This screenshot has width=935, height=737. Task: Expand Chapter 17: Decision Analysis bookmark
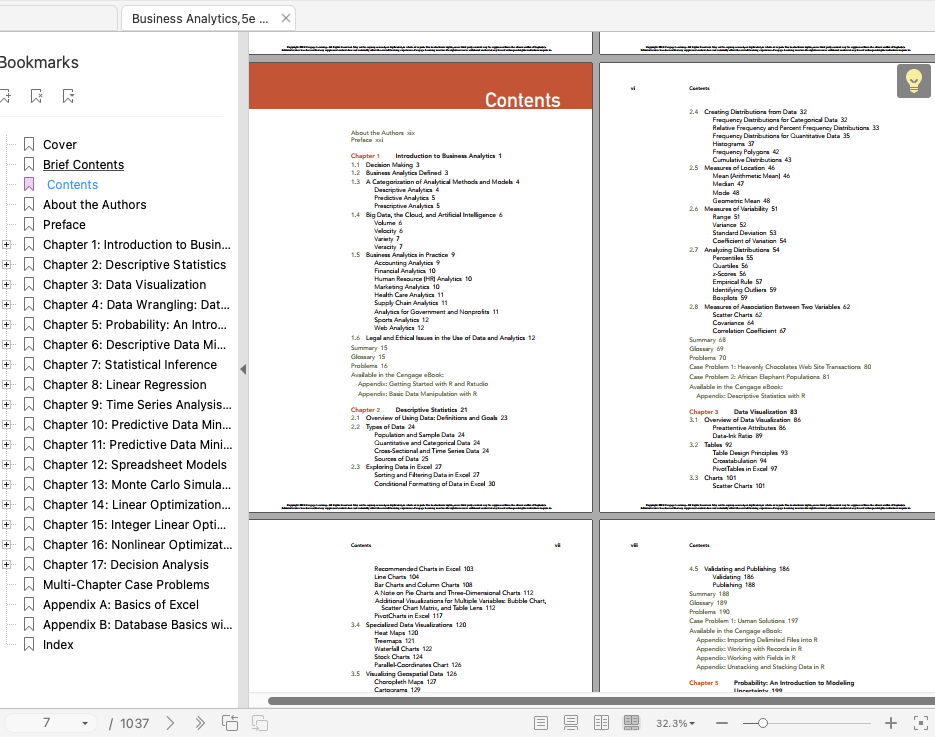coord(6,565)
